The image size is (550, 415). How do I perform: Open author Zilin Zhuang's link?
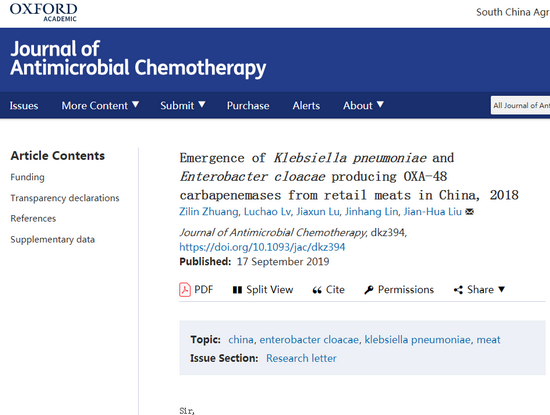point(209,212)
